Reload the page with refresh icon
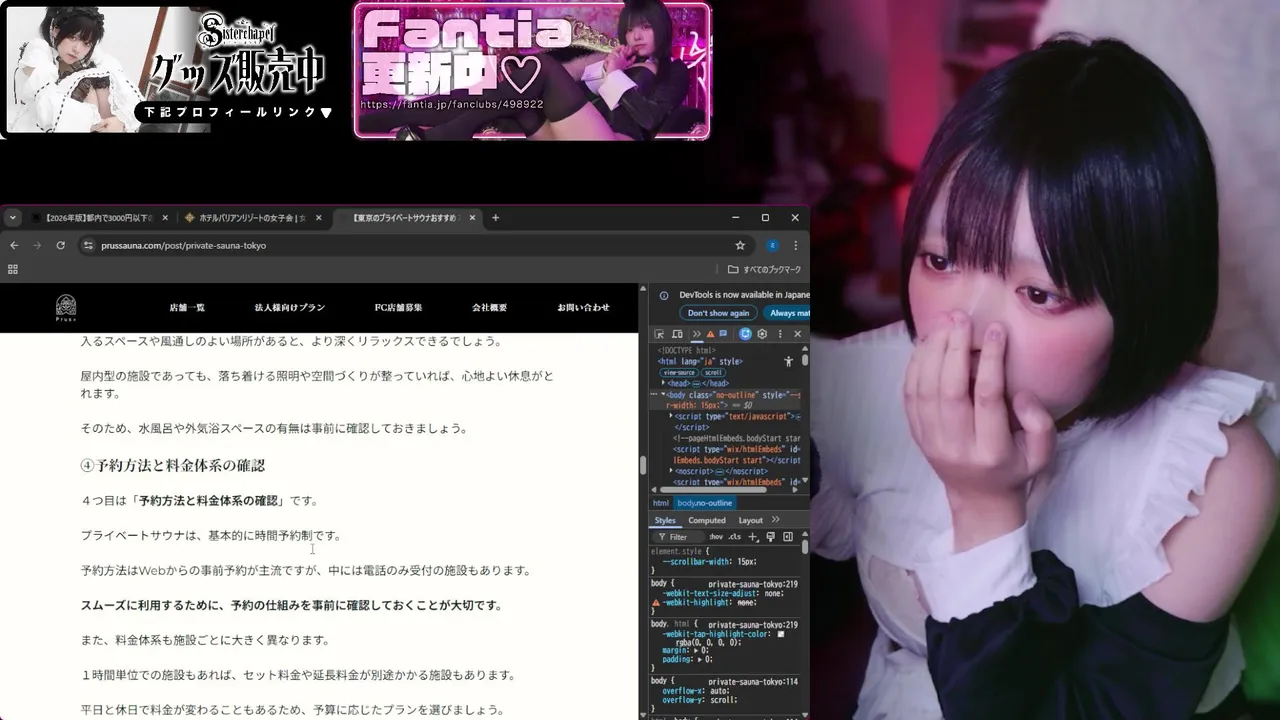The height and width of the screenshot is (720, 1280). pyautogui.click(x=60, y=245)
